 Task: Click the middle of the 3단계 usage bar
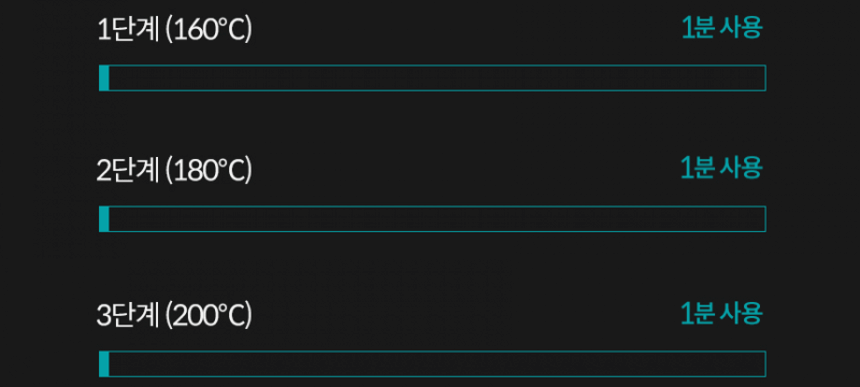(432, 363)
